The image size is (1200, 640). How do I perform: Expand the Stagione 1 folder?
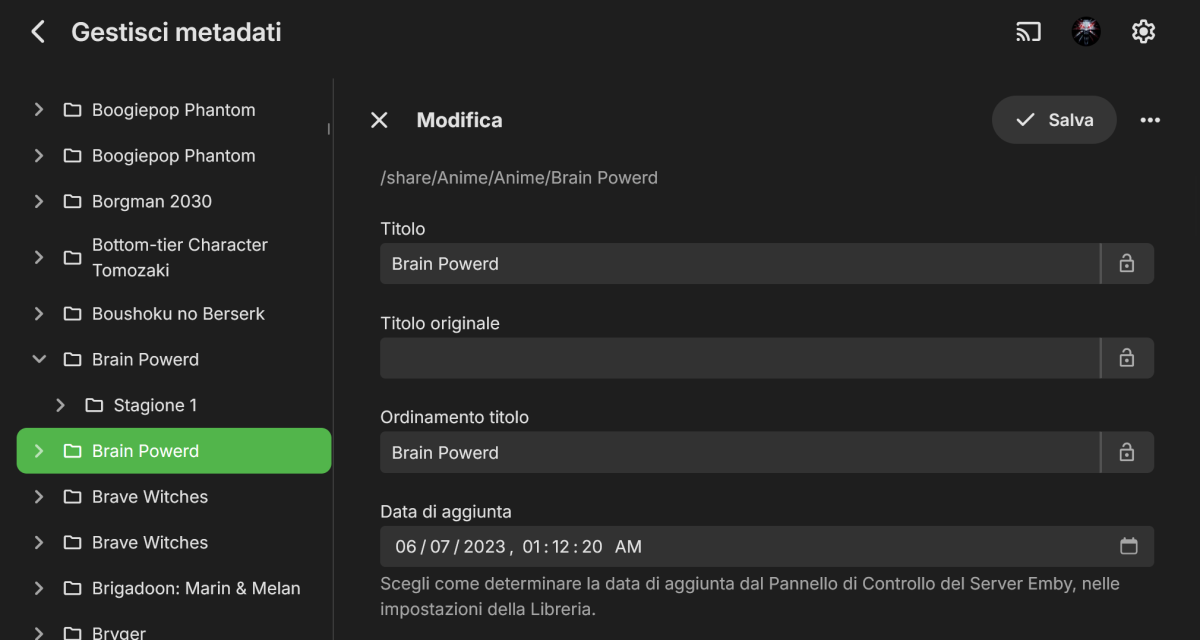pos(61,405)
